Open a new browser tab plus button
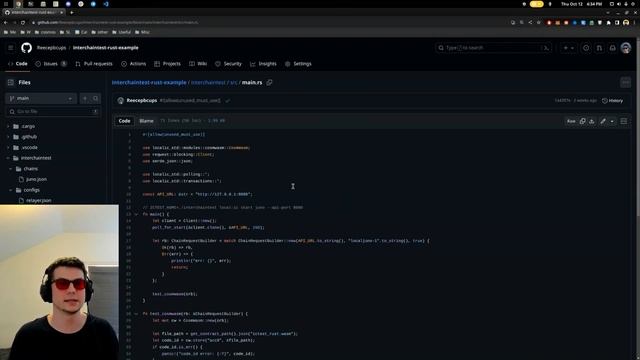This screenshot has height=360, width=640. pyautogui.click(x=72, y=13)
